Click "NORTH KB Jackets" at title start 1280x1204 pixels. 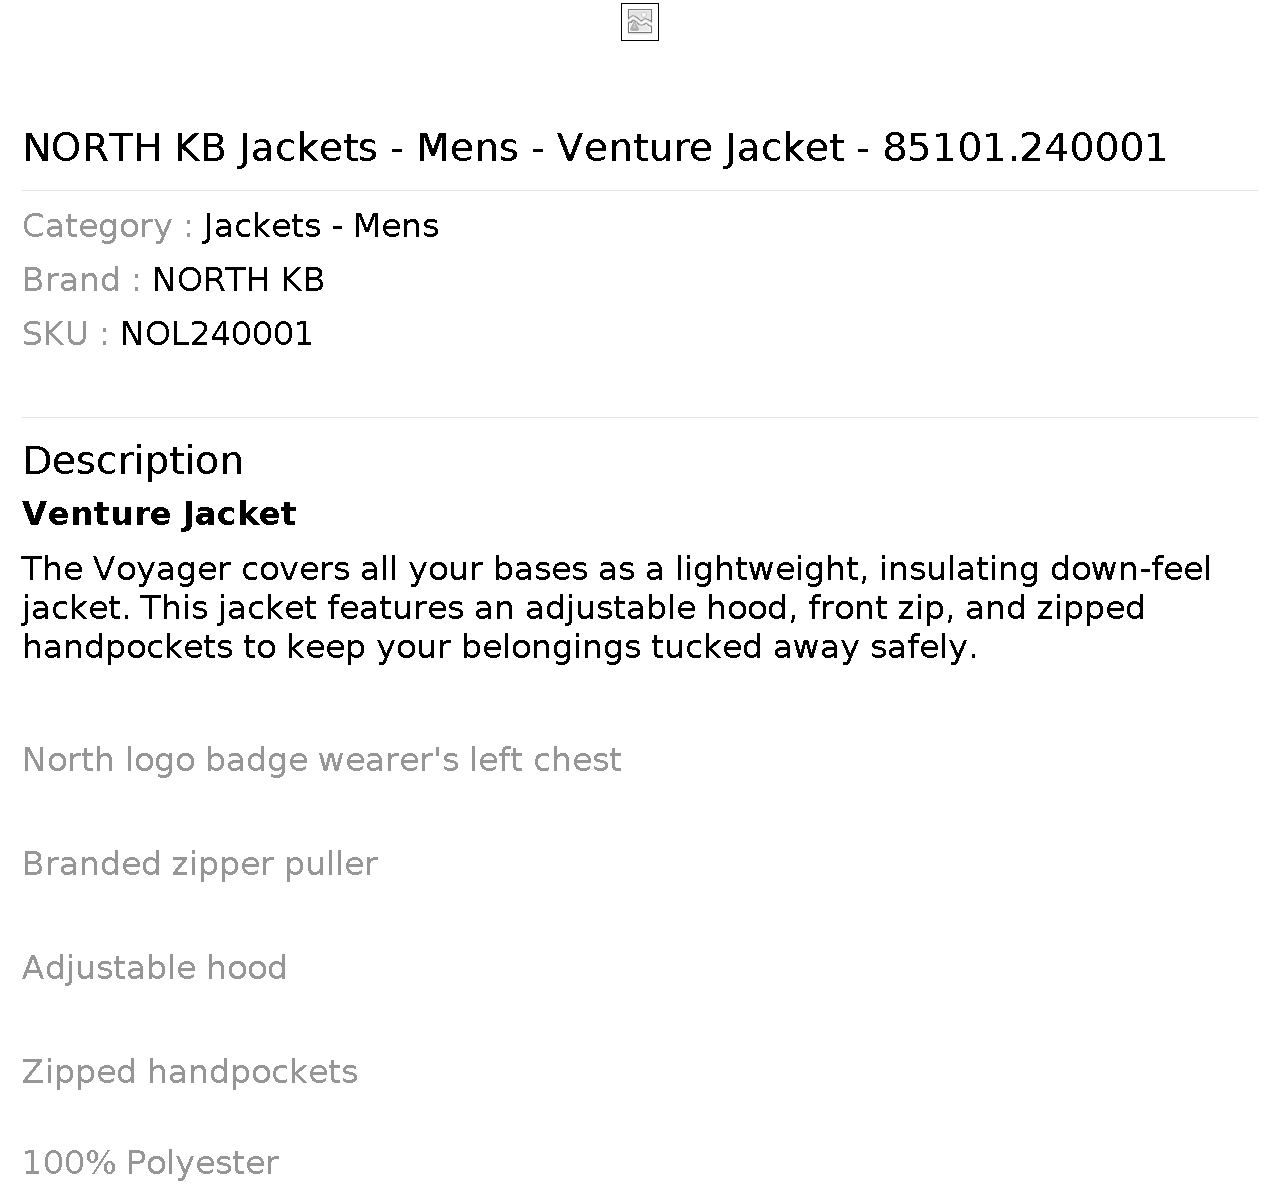(200, 148)
